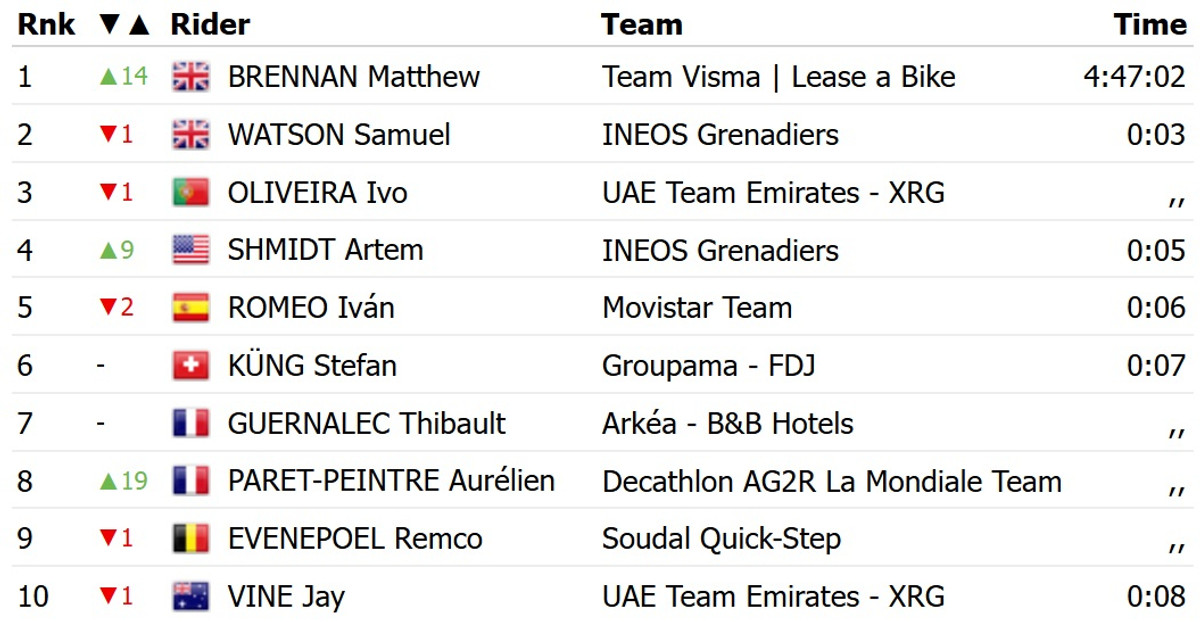Click the Belgium flag next to EVENEPOEL Remco
The height and width of the screenshot is (622, 1200).
pos(190,539)
